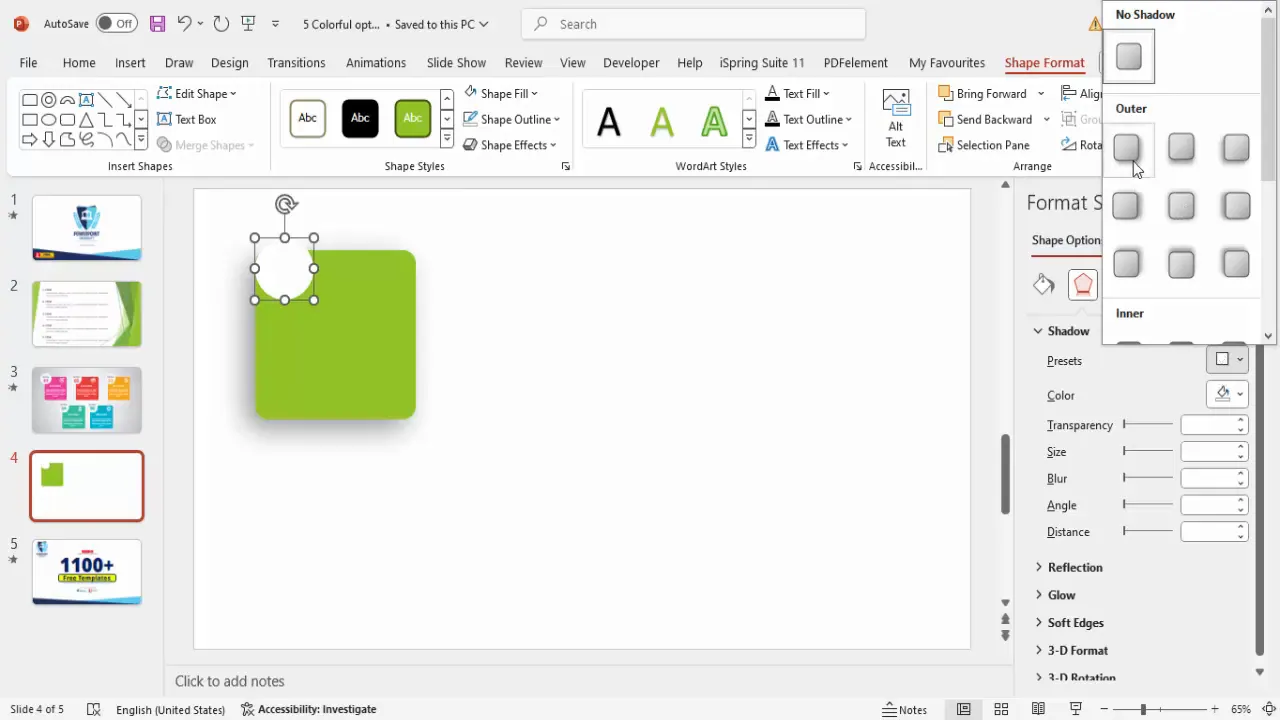1280x720 pixels.
Task: Open Fill & Line paint bucket tab
Action: [1044, 285]
